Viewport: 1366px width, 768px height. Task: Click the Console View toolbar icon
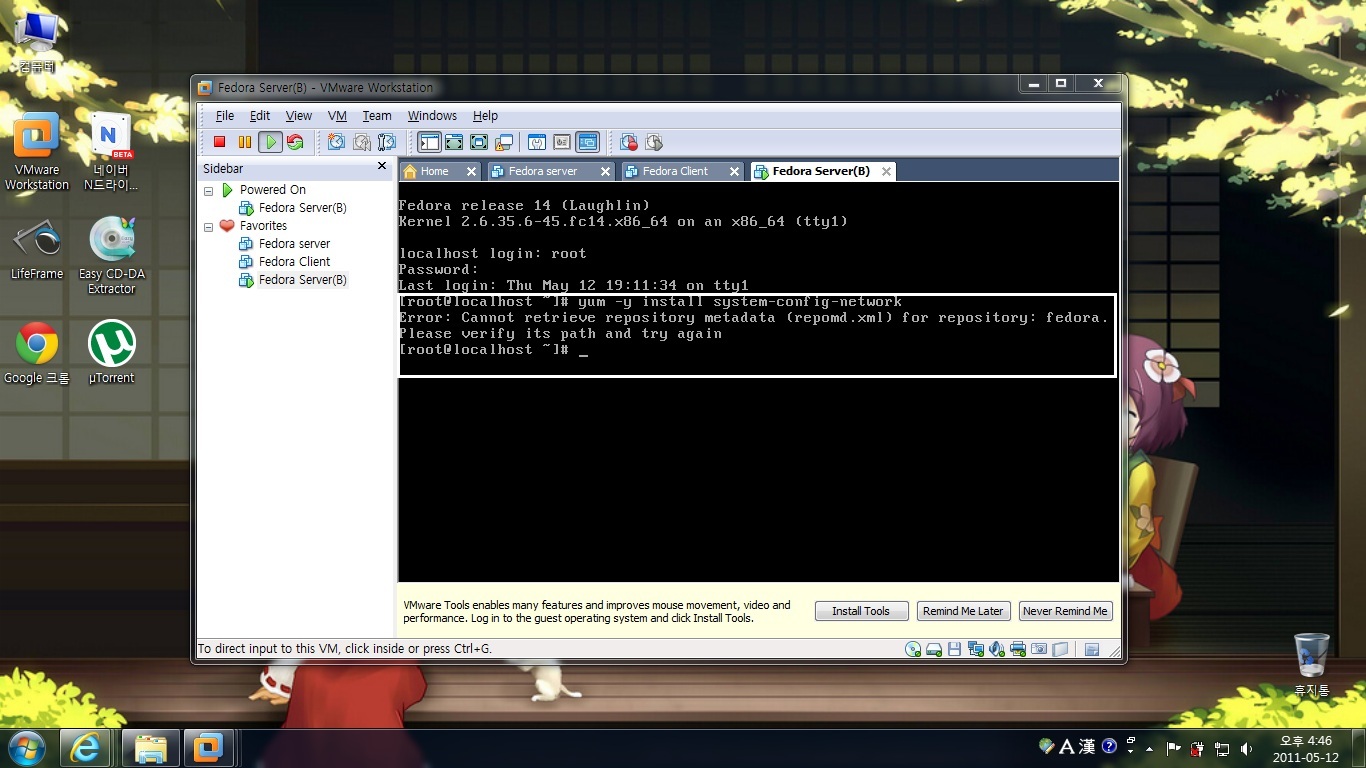point(587,142)
